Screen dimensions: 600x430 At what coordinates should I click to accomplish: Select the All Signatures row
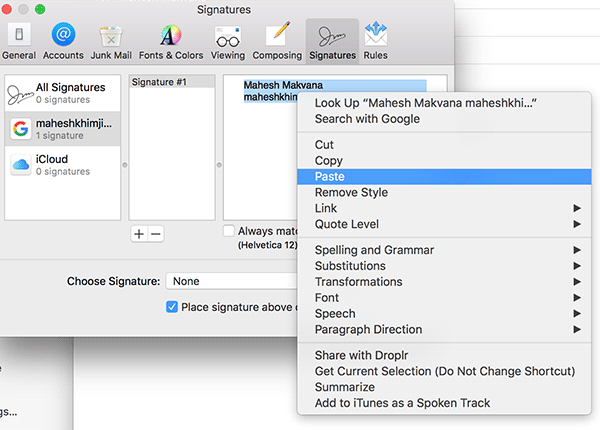point(63,93)
